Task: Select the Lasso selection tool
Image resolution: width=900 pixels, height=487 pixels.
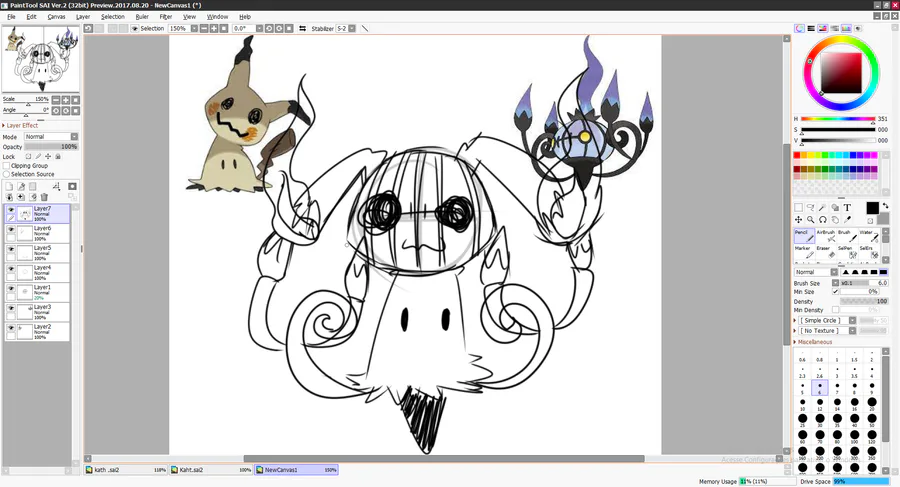Action: click(x=810, y=207)
